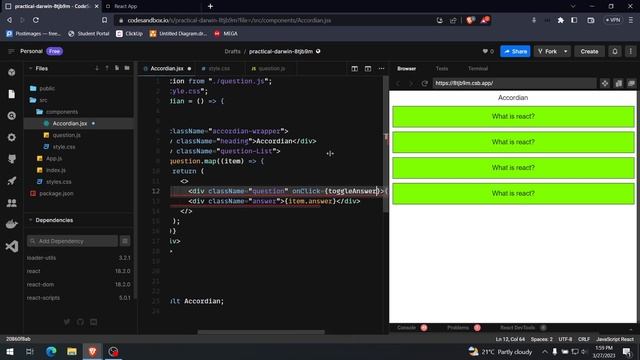Viewport: 640px width, 360px height.
Task: Open question.js in the file tree
Action: click(66, 135)
